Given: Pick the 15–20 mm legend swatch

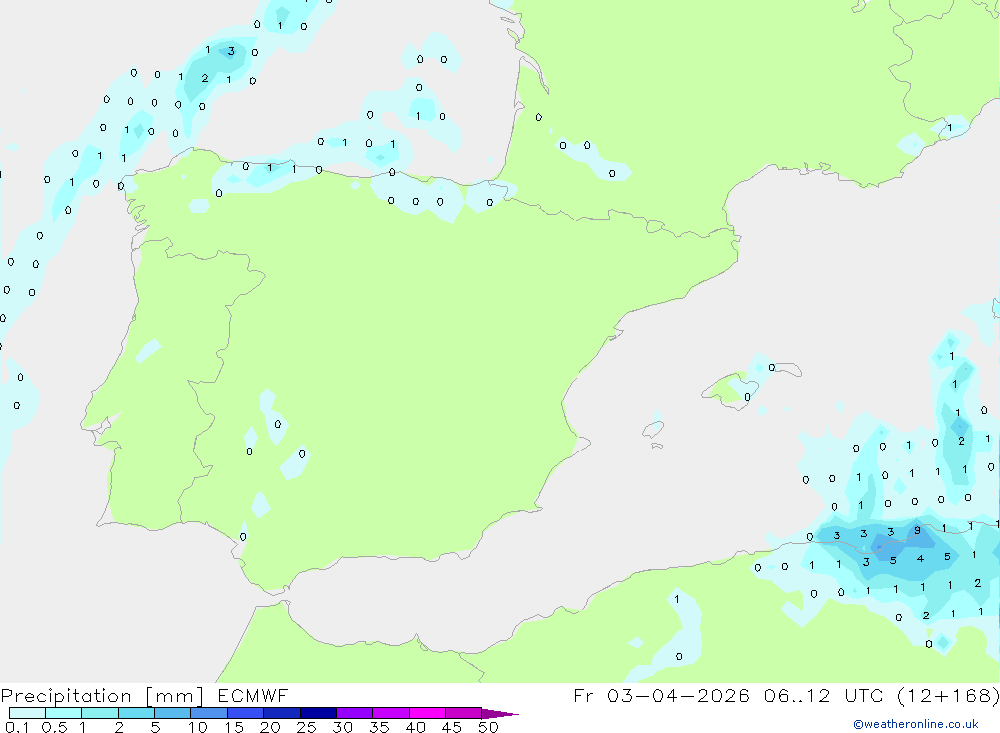Looking at the screenshot, I should point(246,713).
